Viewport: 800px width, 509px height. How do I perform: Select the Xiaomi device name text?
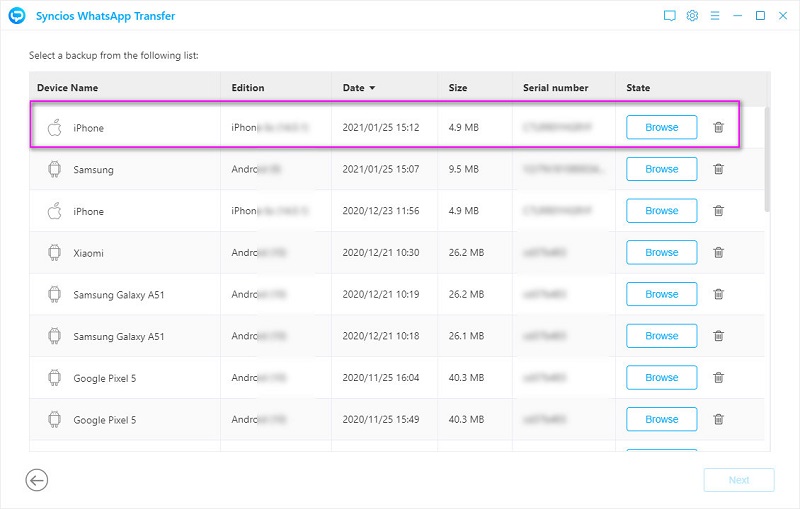click(88, 253)
